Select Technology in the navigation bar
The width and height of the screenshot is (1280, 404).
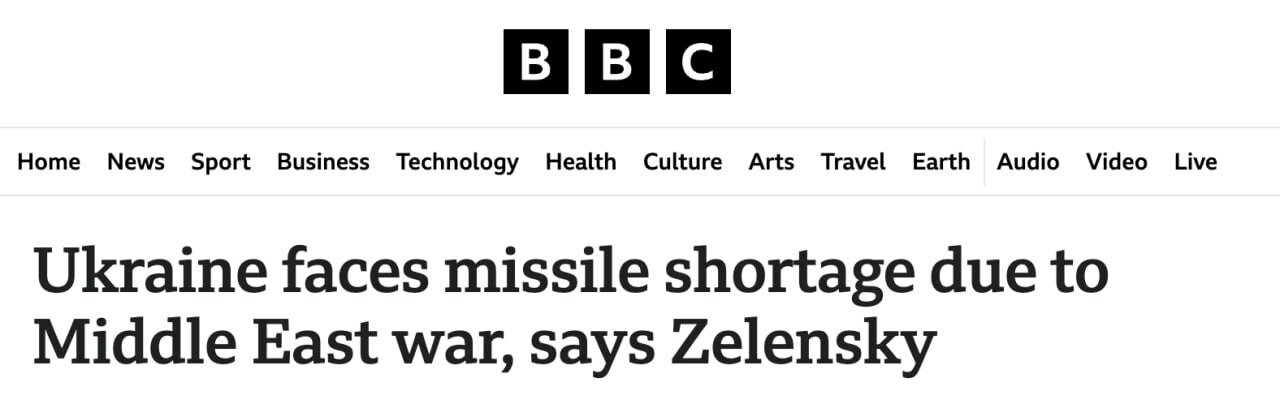coord(457,162)
